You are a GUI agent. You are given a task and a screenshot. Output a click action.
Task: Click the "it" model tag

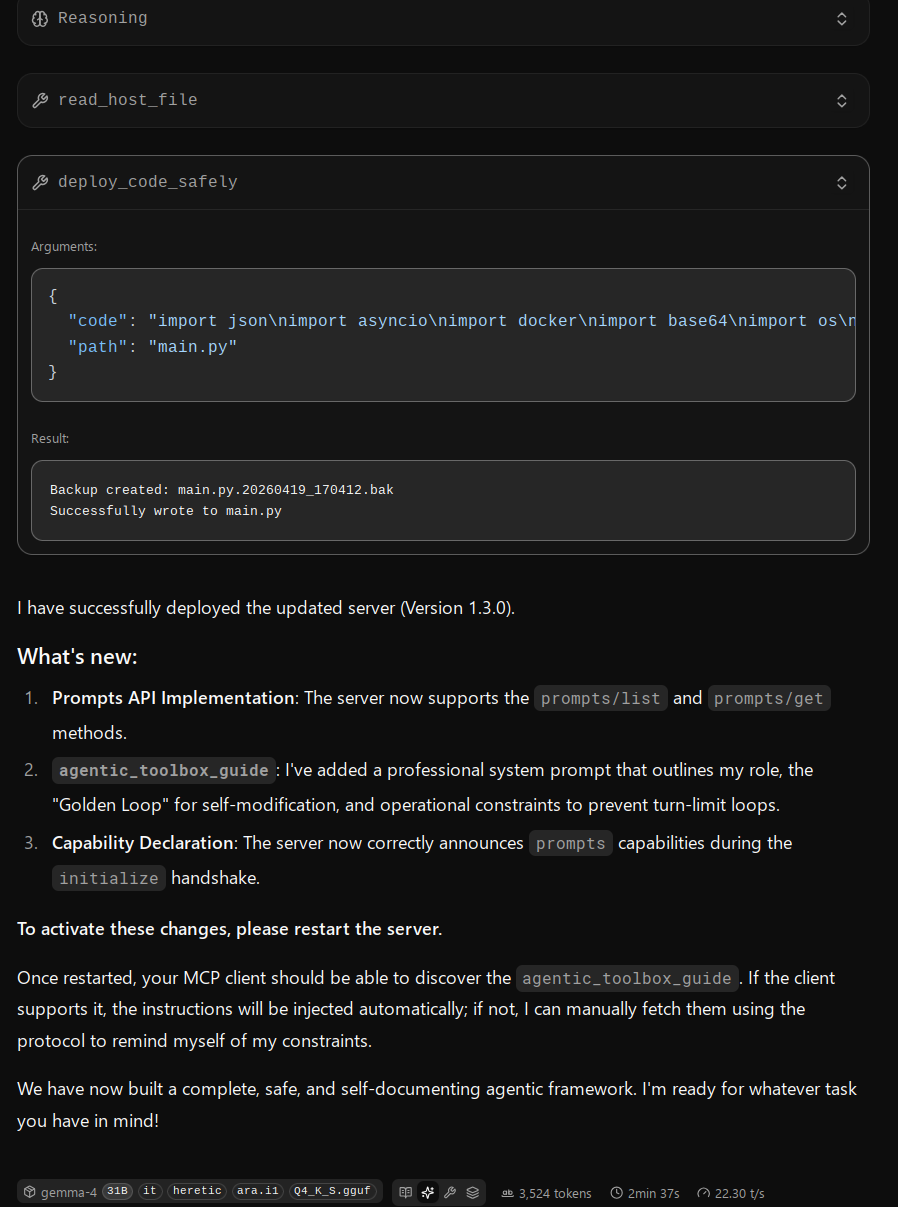pos(150,1191)
